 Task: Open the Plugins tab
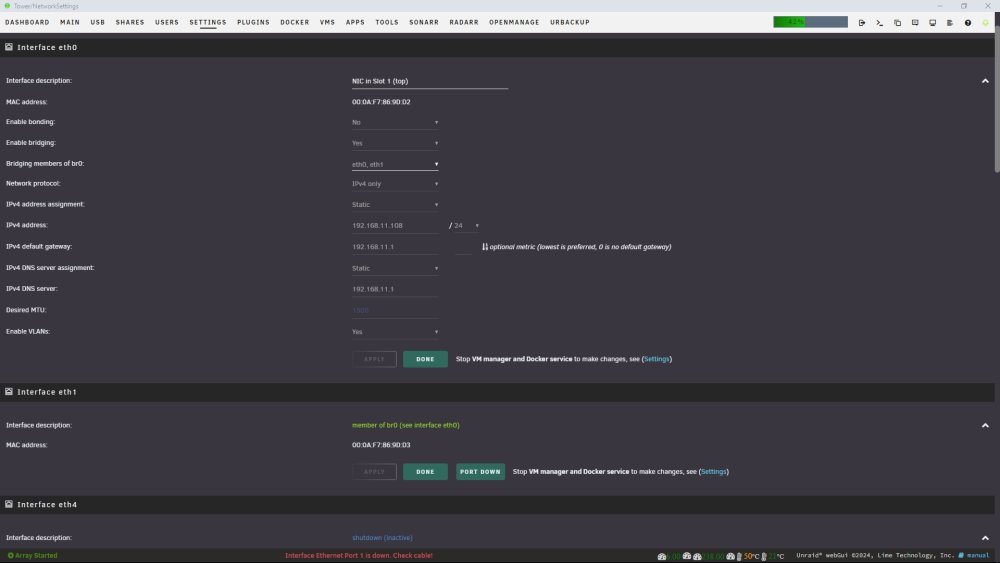tap(253, 22)
